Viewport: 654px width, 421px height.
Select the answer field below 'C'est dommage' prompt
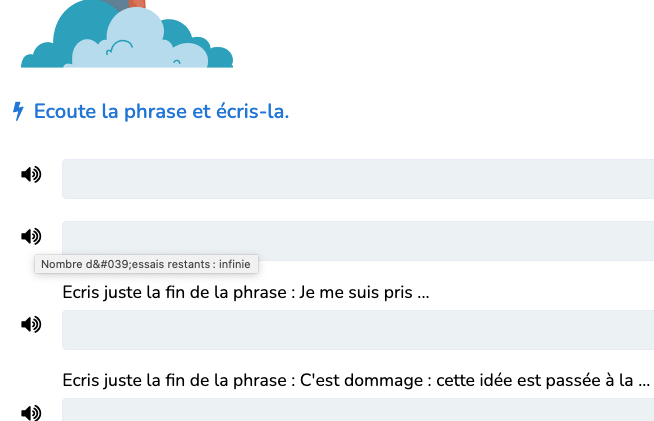click(x=358, y=410)
